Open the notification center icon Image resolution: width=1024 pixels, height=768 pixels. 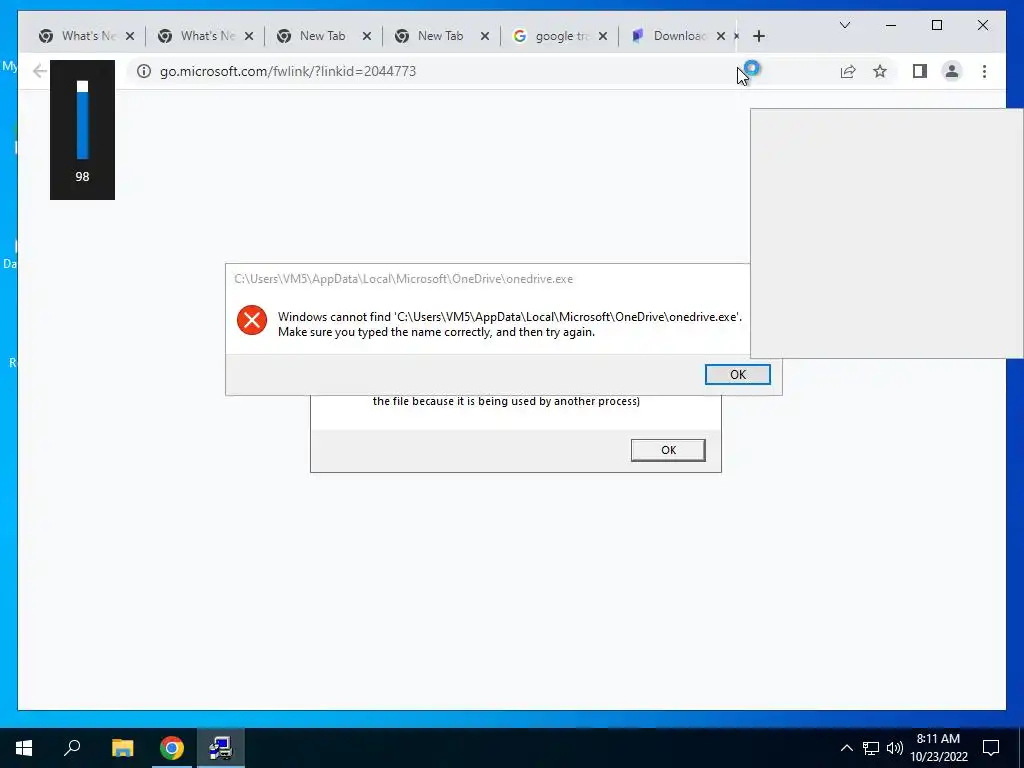point(991,748)
